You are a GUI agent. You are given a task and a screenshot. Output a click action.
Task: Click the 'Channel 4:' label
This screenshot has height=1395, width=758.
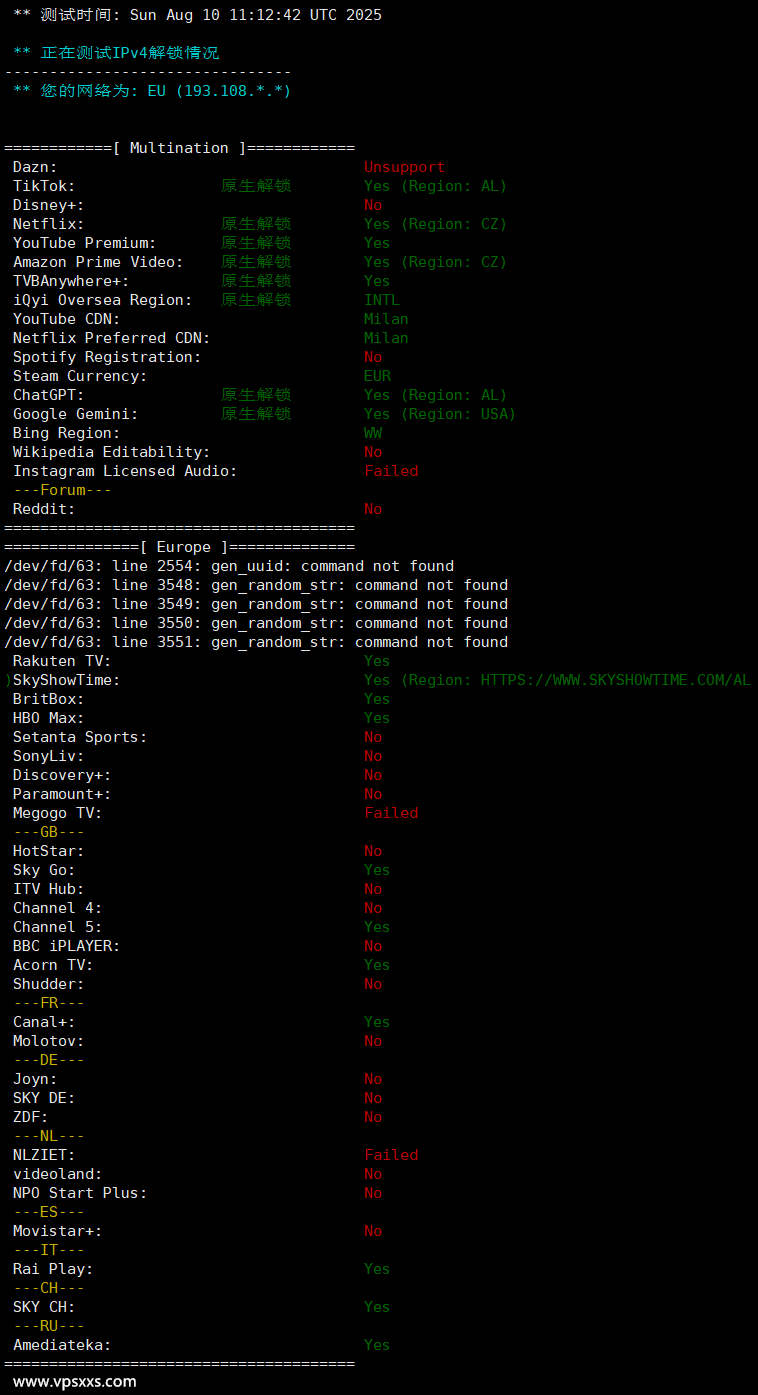(x=58, y=908)
